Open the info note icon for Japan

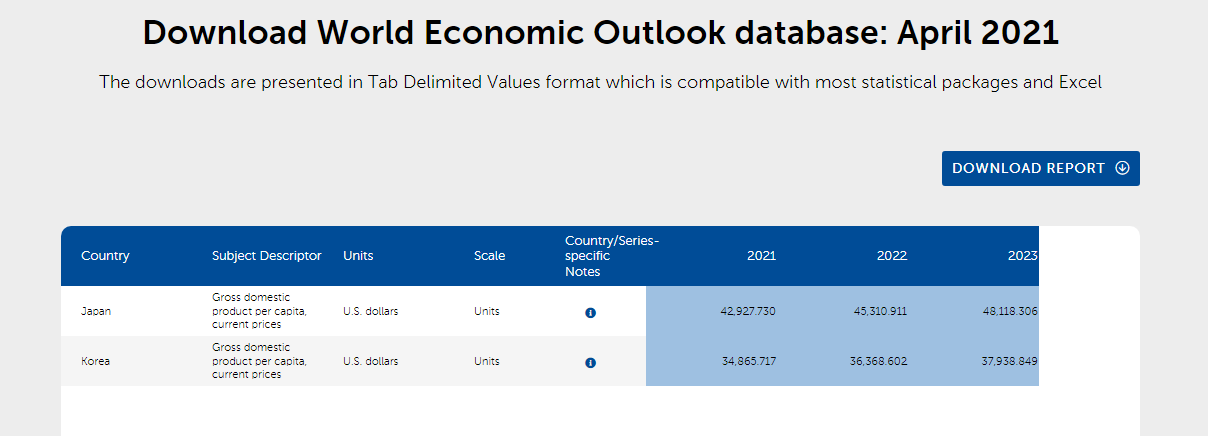590,313
